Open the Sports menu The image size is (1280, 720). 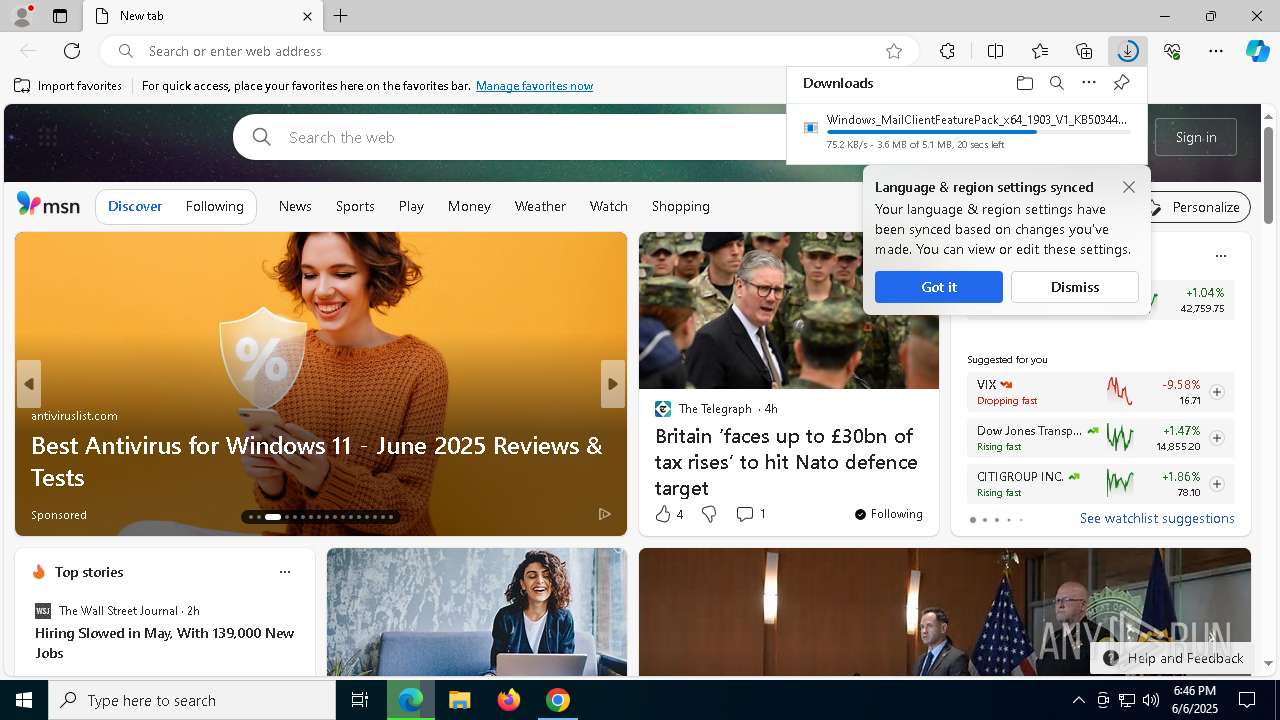355,206
